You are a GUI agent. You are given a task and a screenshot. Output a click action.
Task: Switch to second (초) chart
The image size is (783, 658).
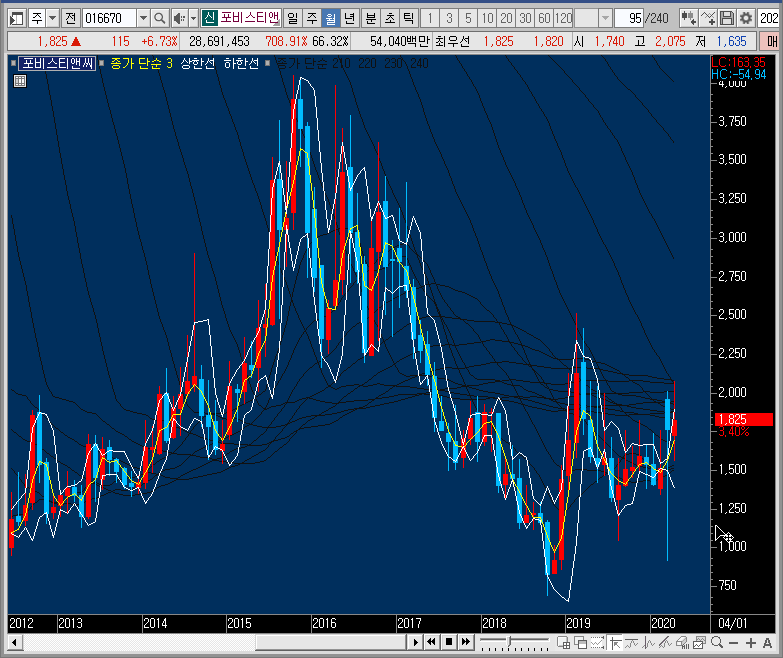(x=390, y=18)
